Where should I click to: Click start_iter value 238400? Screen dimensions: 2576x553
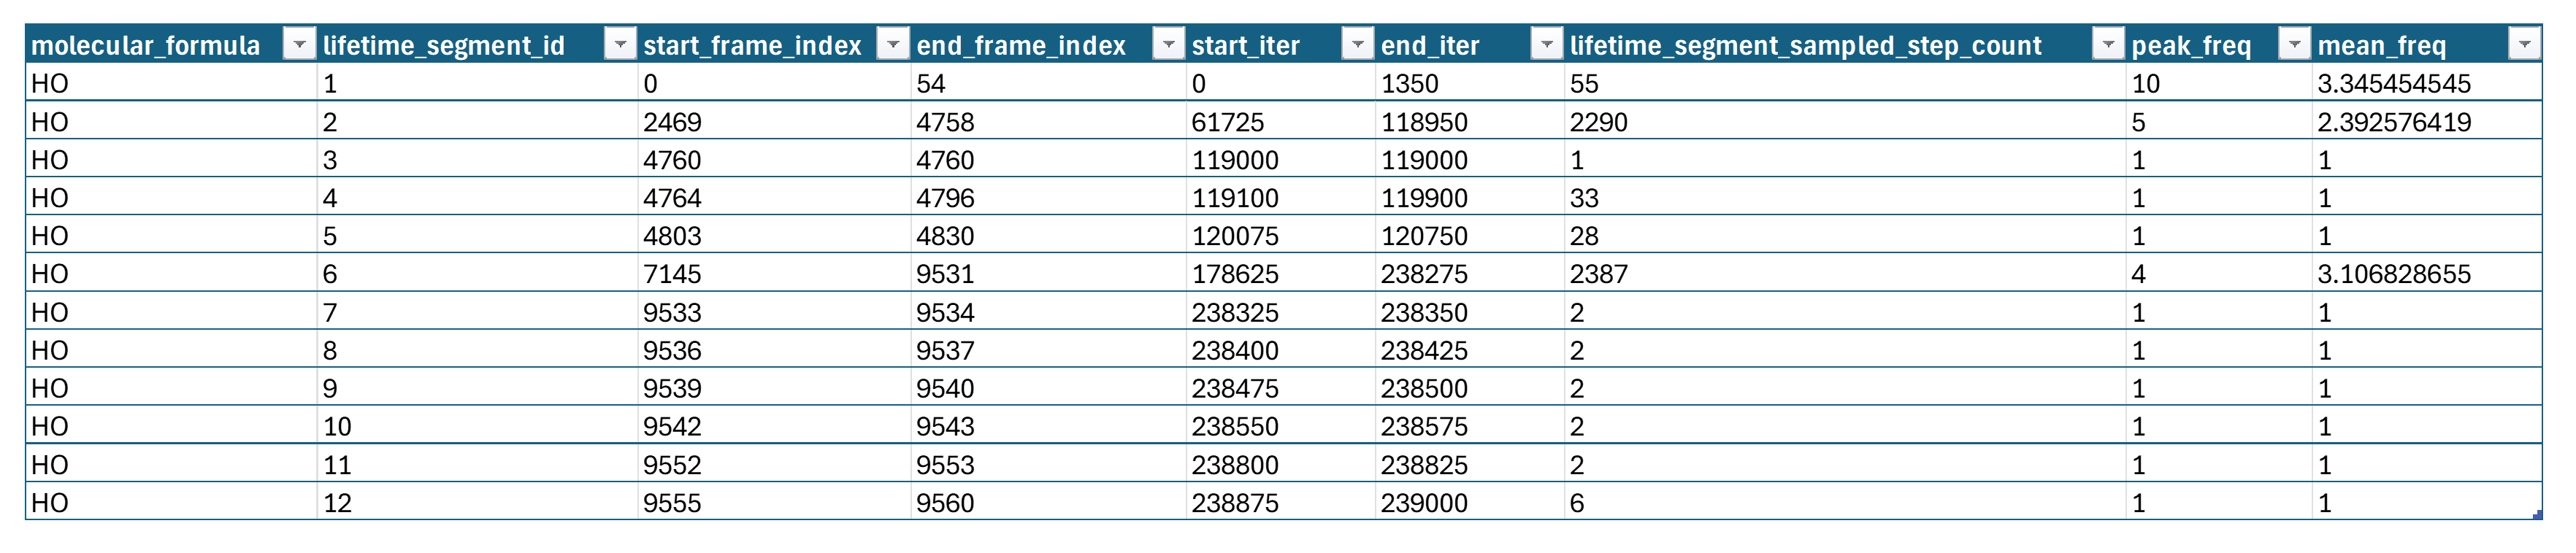pos(1235,351)
